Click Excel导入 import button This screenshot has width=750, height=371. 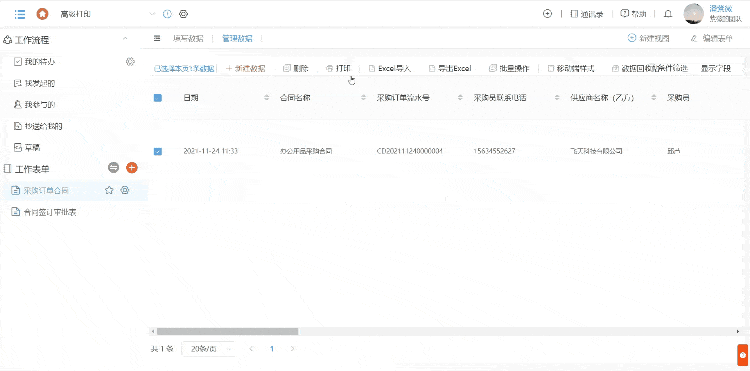390,68
